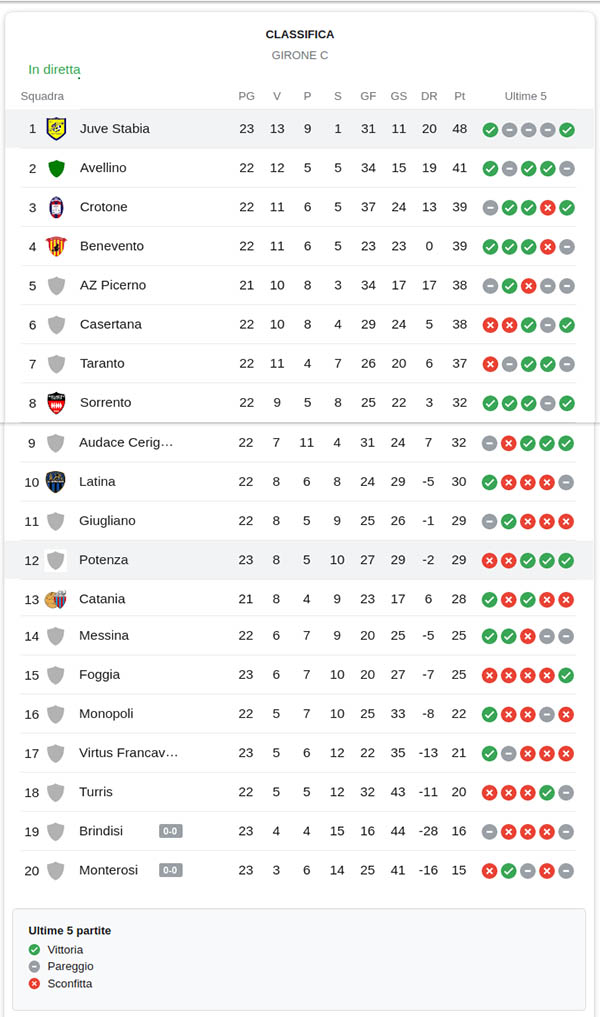This screenshot has width=600, height=1017.
Task: Open the In diretta tab
Action: coord(54,70)
